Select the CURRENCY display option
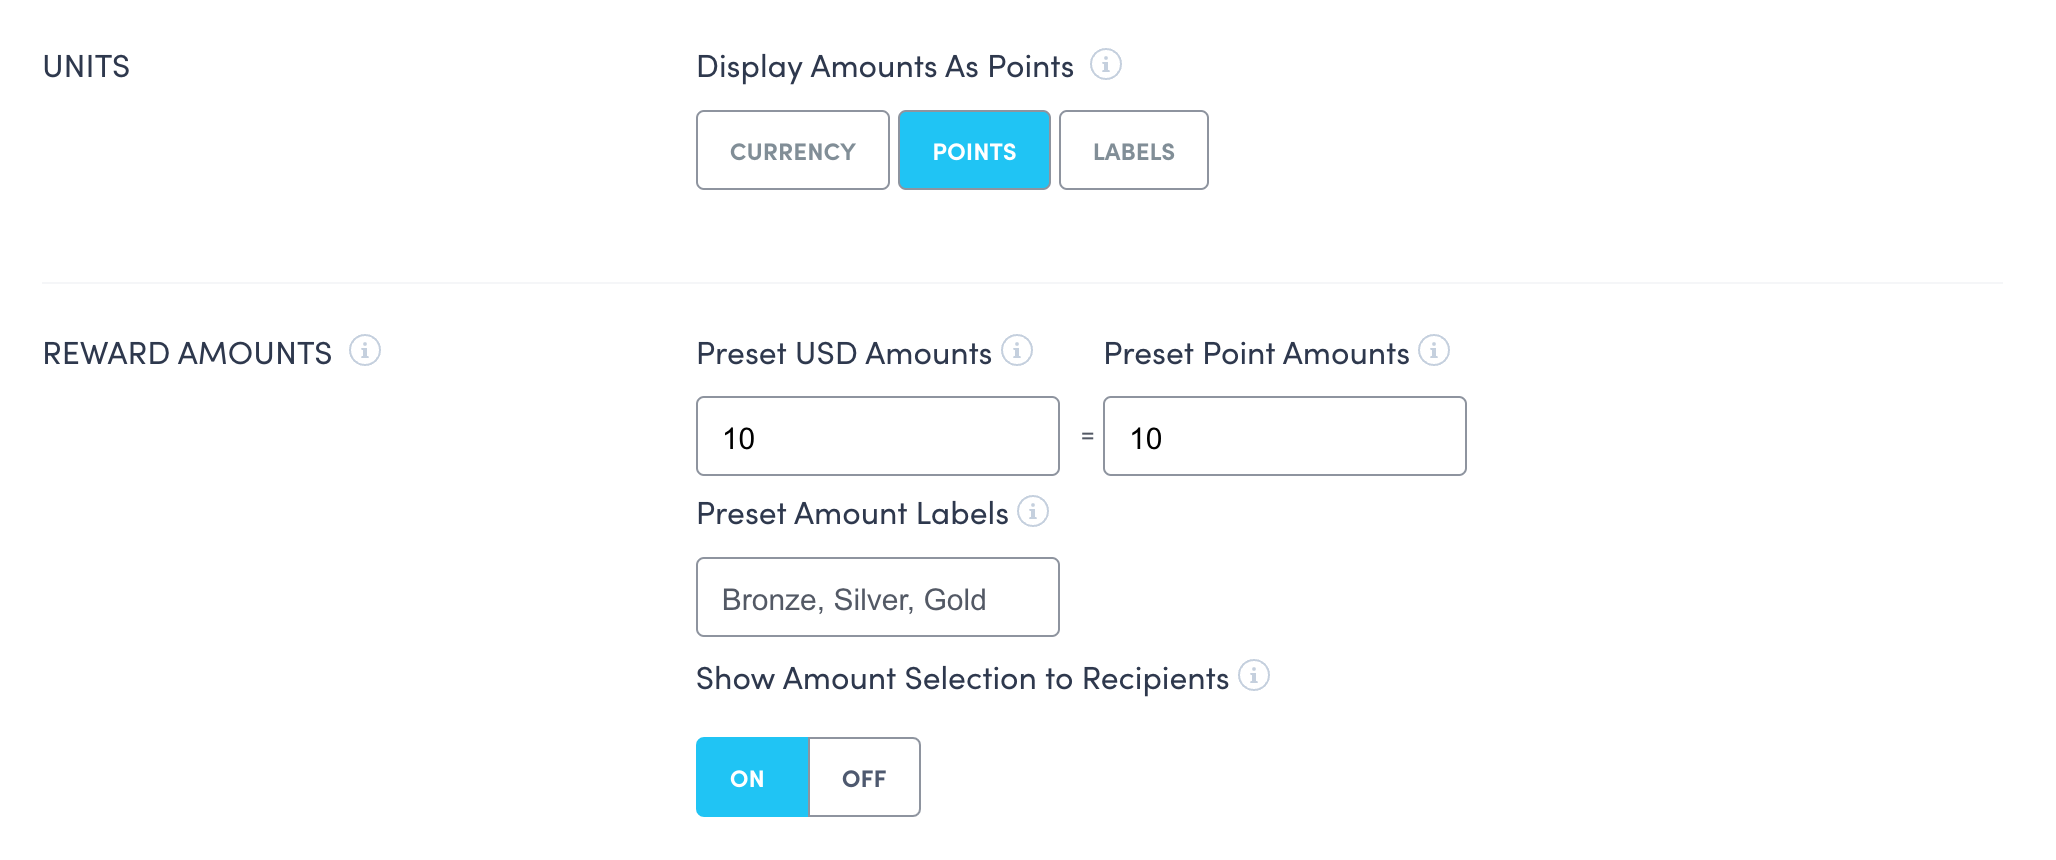The width and height of the screenshot is (2056, 860). click(792, 151)
